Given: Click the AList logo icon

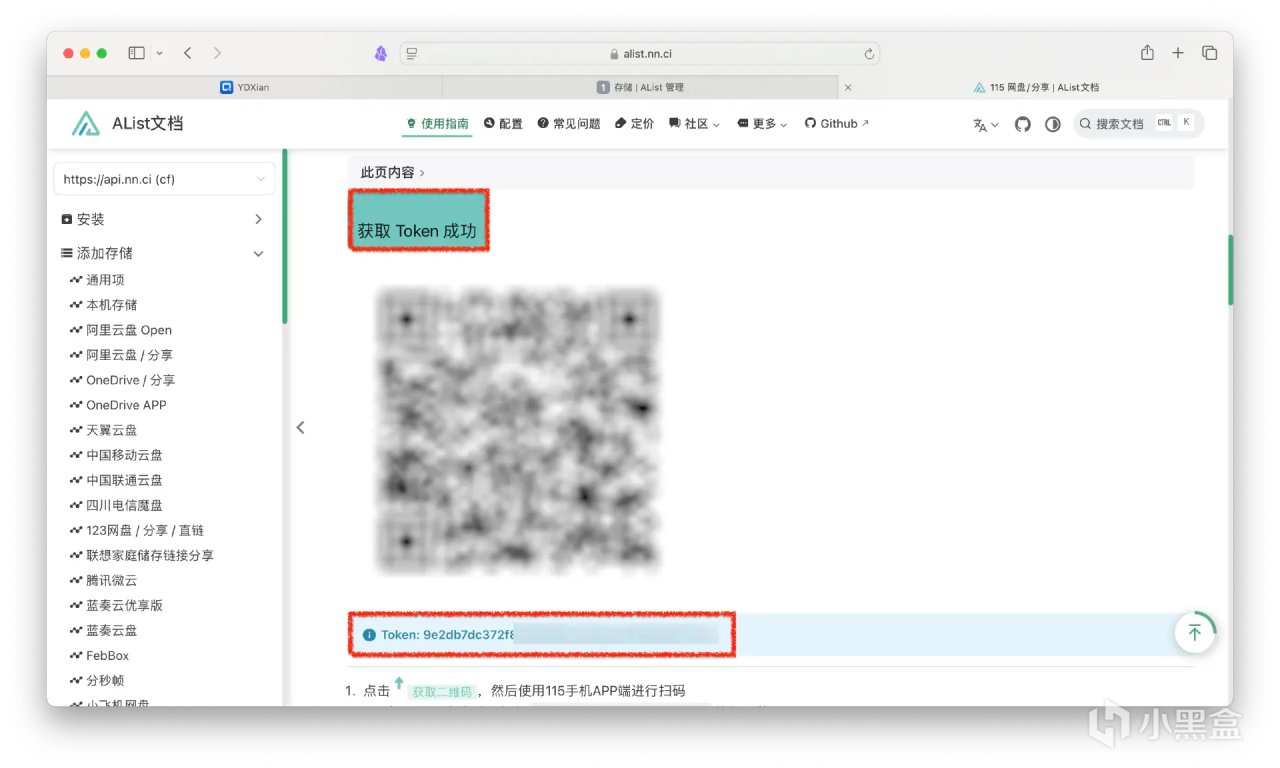Looking at the screenshot, I should tap(85, 124).
